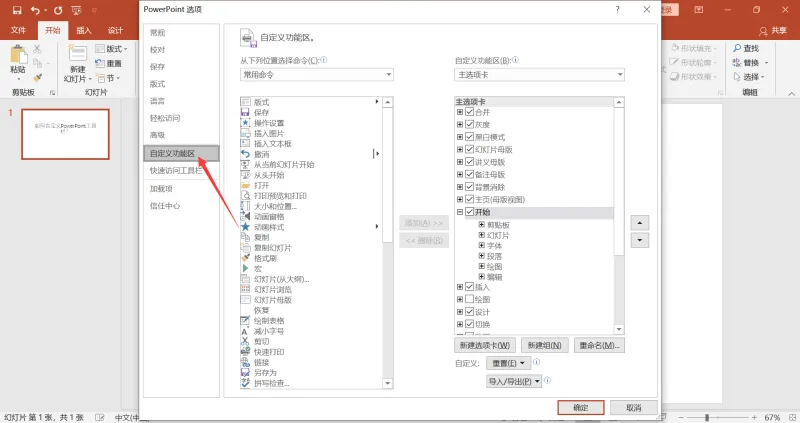This screenshot has height=423, width=800.
Task: Click the 打印预览和打印 icon in the list
Action: (x=245, y=195)
